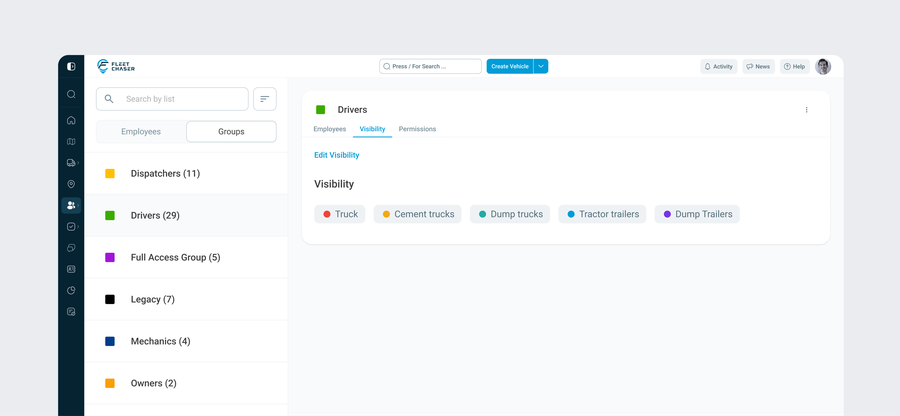Click the black Legacy color swatch
The width and height of the screenshot is (900, 416).
point(110,299)
